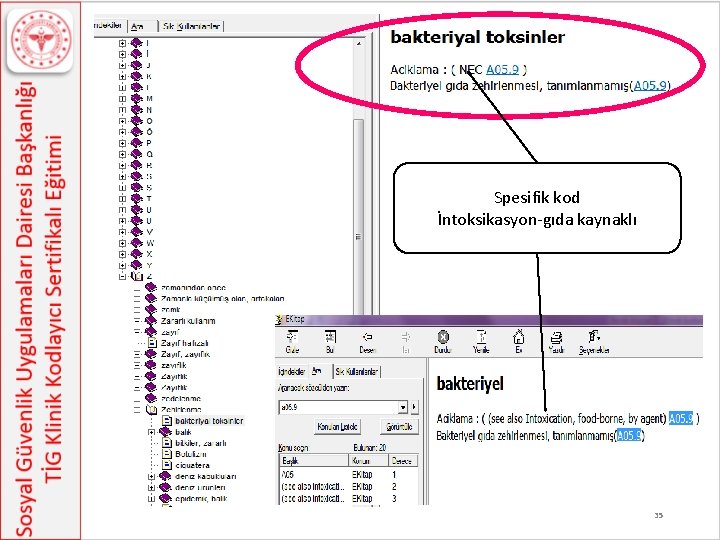
Task: Select ciguatera in the tree
Action: 192,465
